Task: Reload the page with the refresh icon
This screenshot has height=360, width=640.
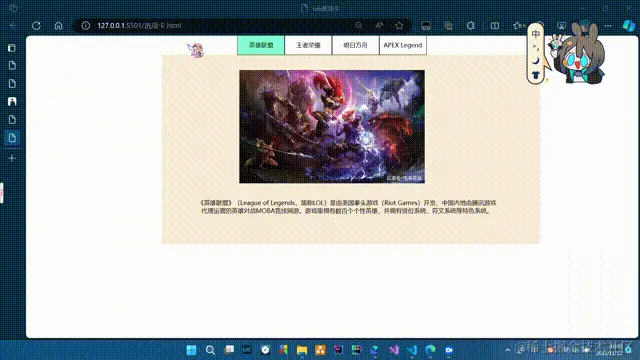Action: (x=36, y=26)
